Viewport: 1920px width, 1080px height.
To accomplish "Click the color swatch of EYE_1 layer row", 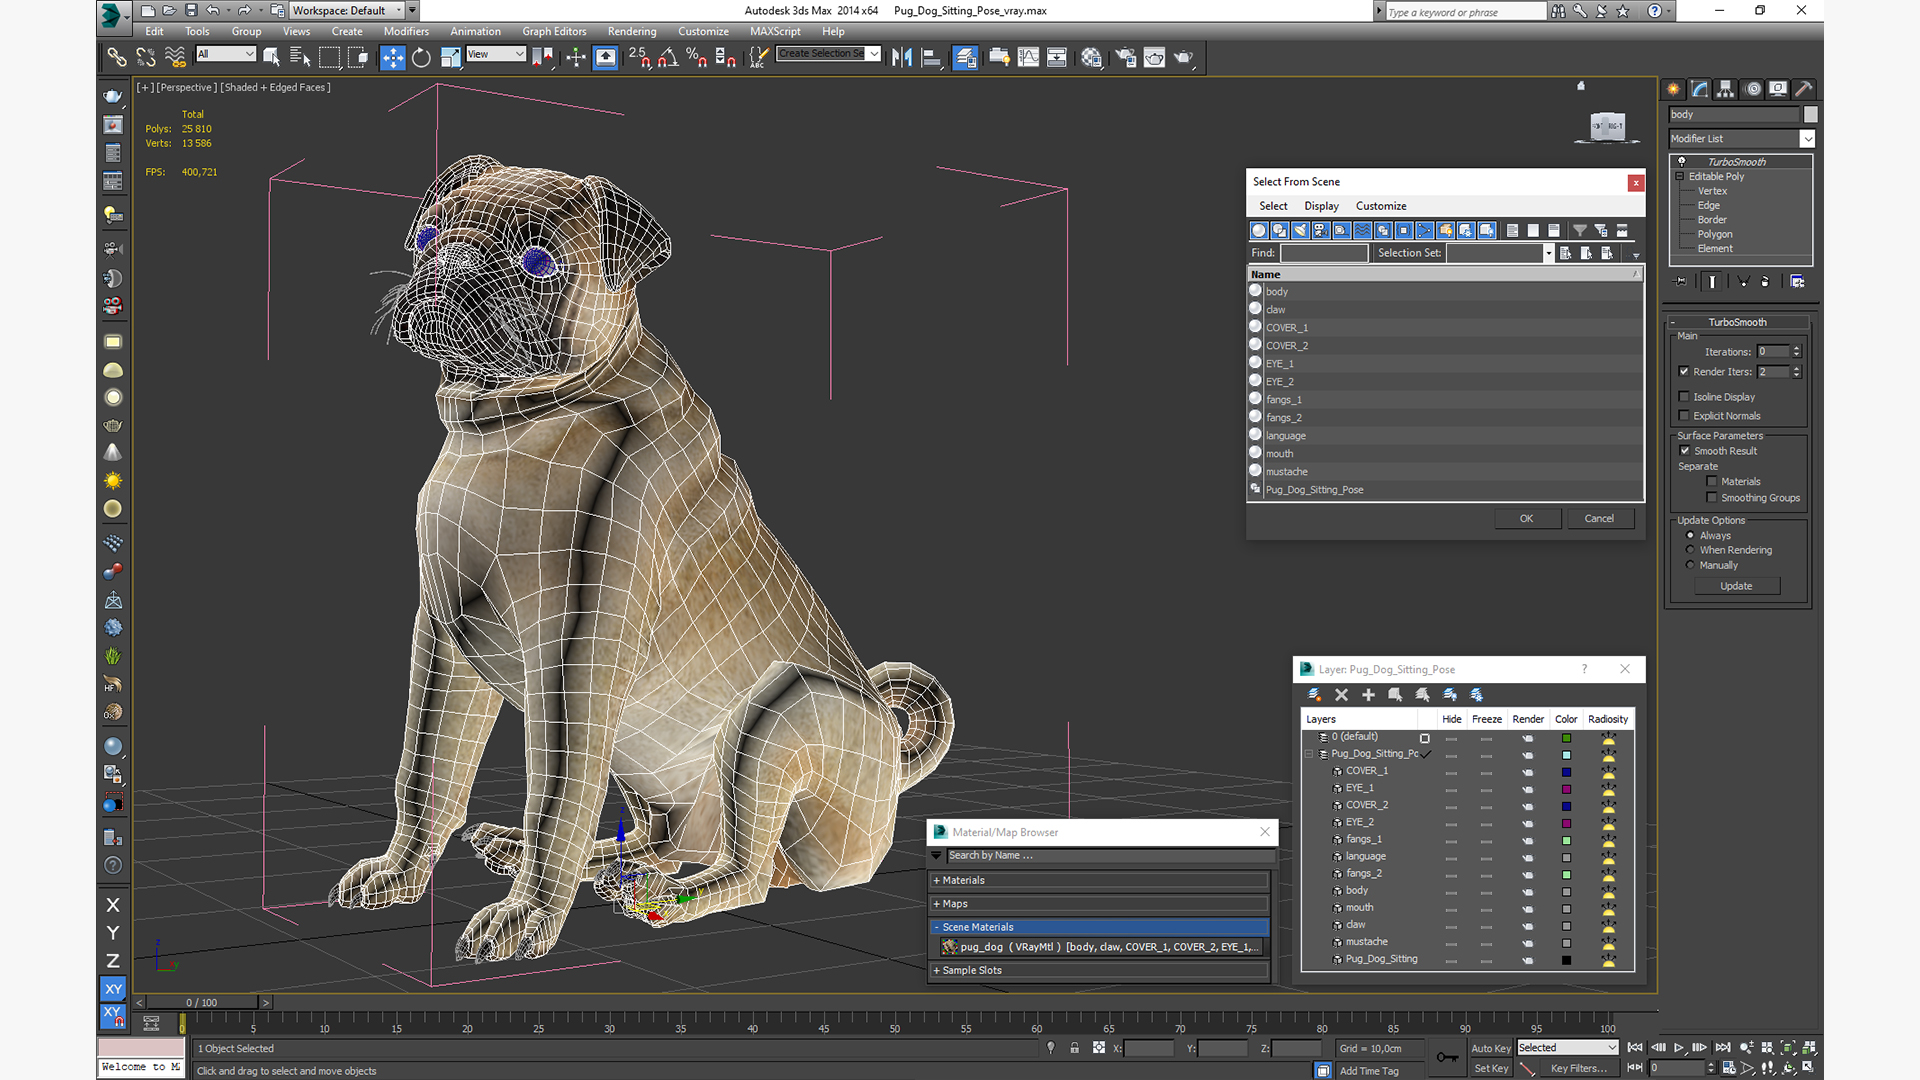I will [x=1566, y=789].
